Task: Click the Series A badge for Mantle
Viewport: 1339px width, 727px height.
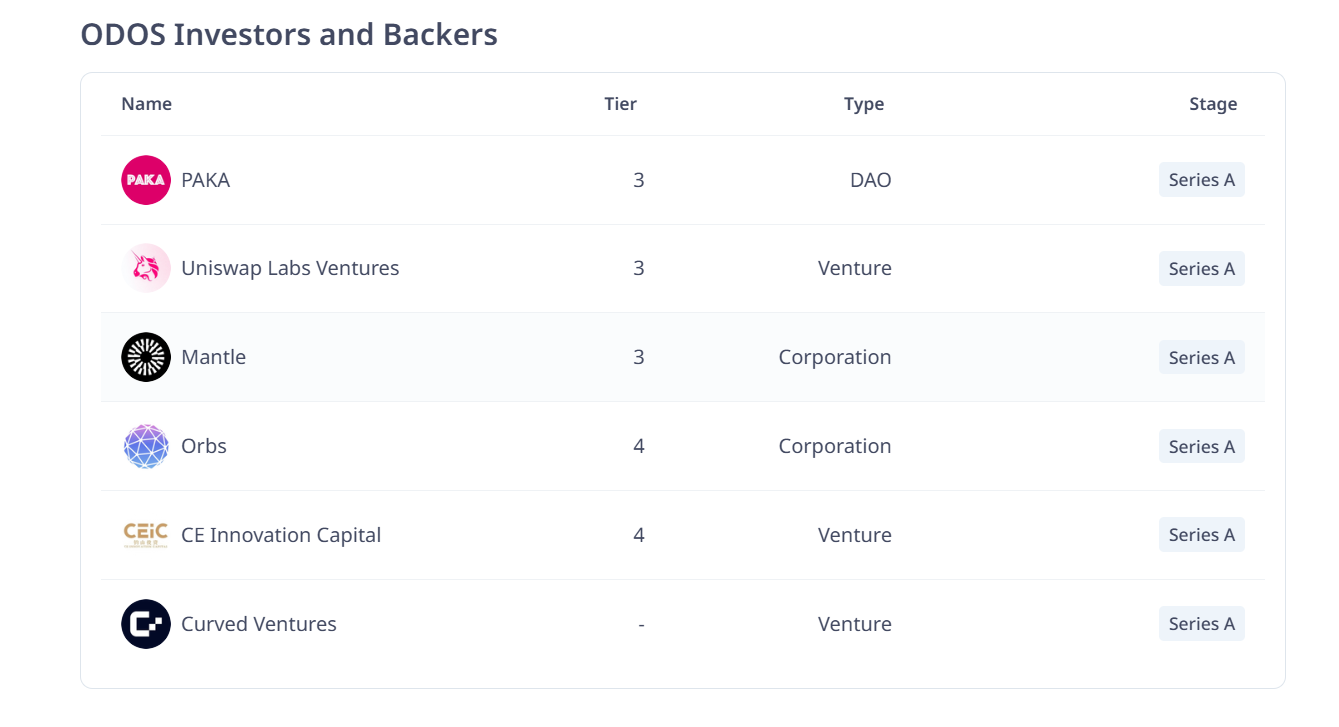Action: (x=1201, y=357)
